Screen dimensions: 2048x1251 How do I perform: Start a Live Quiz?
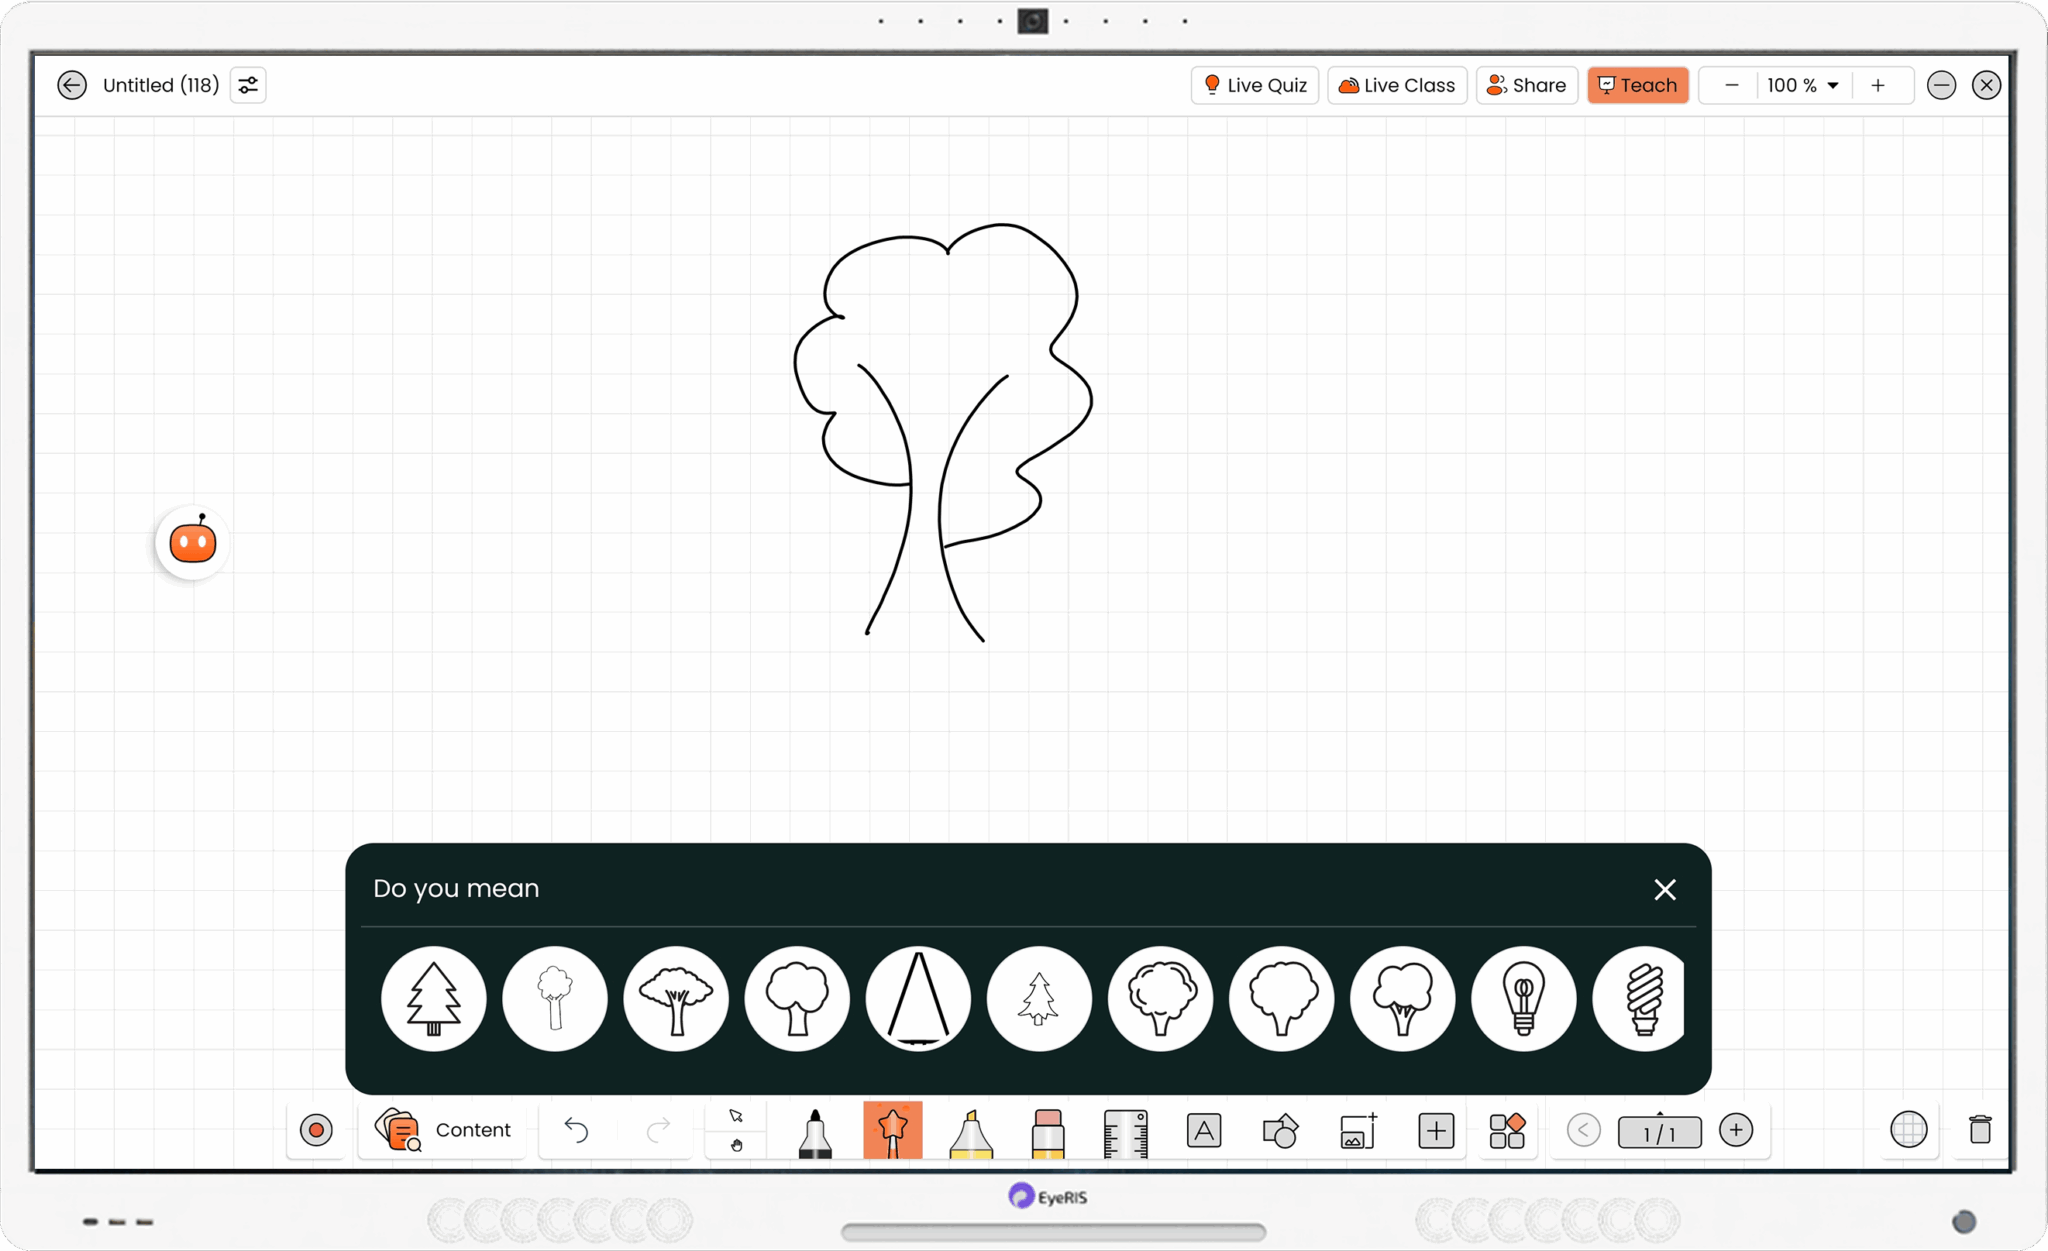pos(1254,85)
